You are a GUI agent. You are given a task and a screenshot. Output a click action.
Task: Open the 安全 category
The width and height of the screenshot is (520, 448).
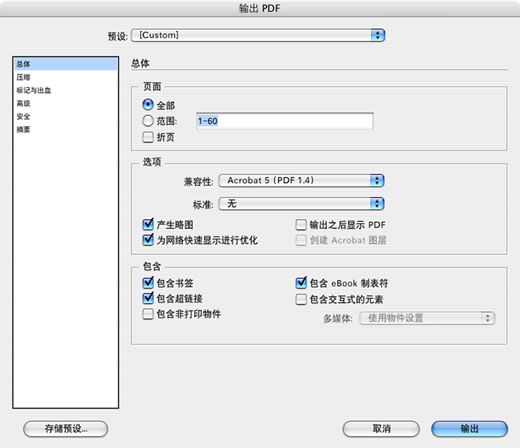66,116
